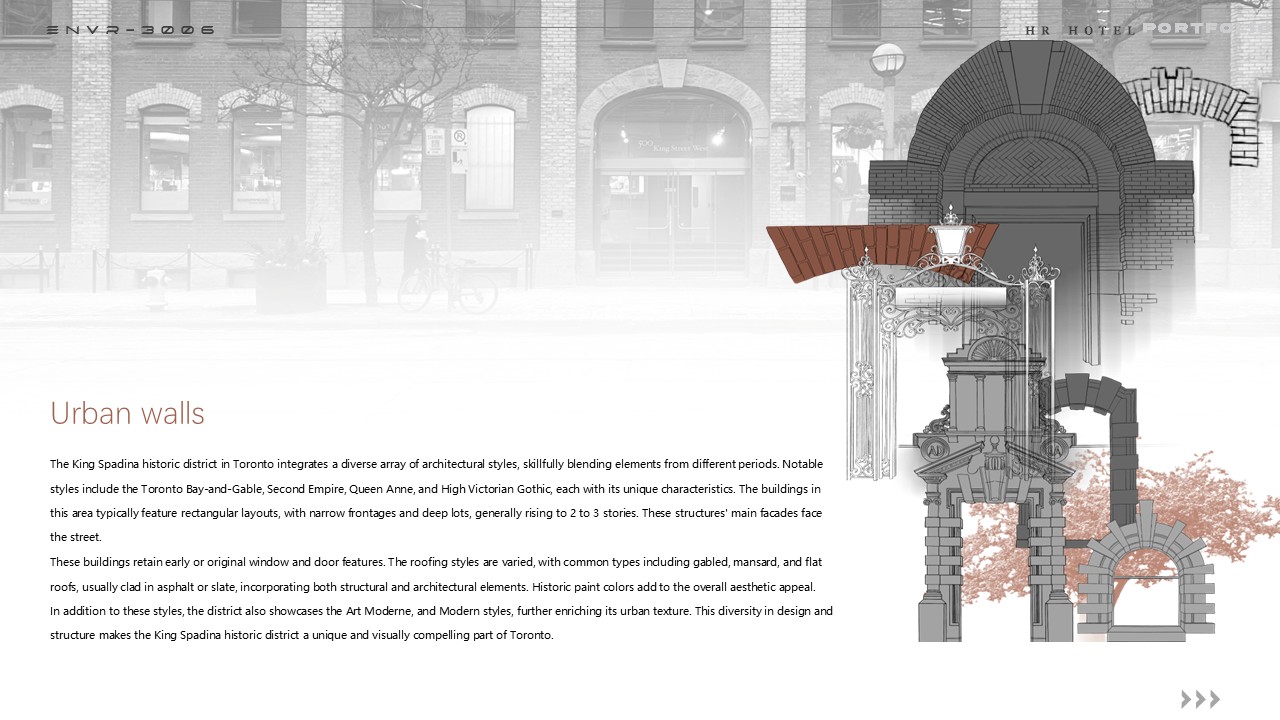Click the fire hydrant on the sidewalk

pos(154,290)
